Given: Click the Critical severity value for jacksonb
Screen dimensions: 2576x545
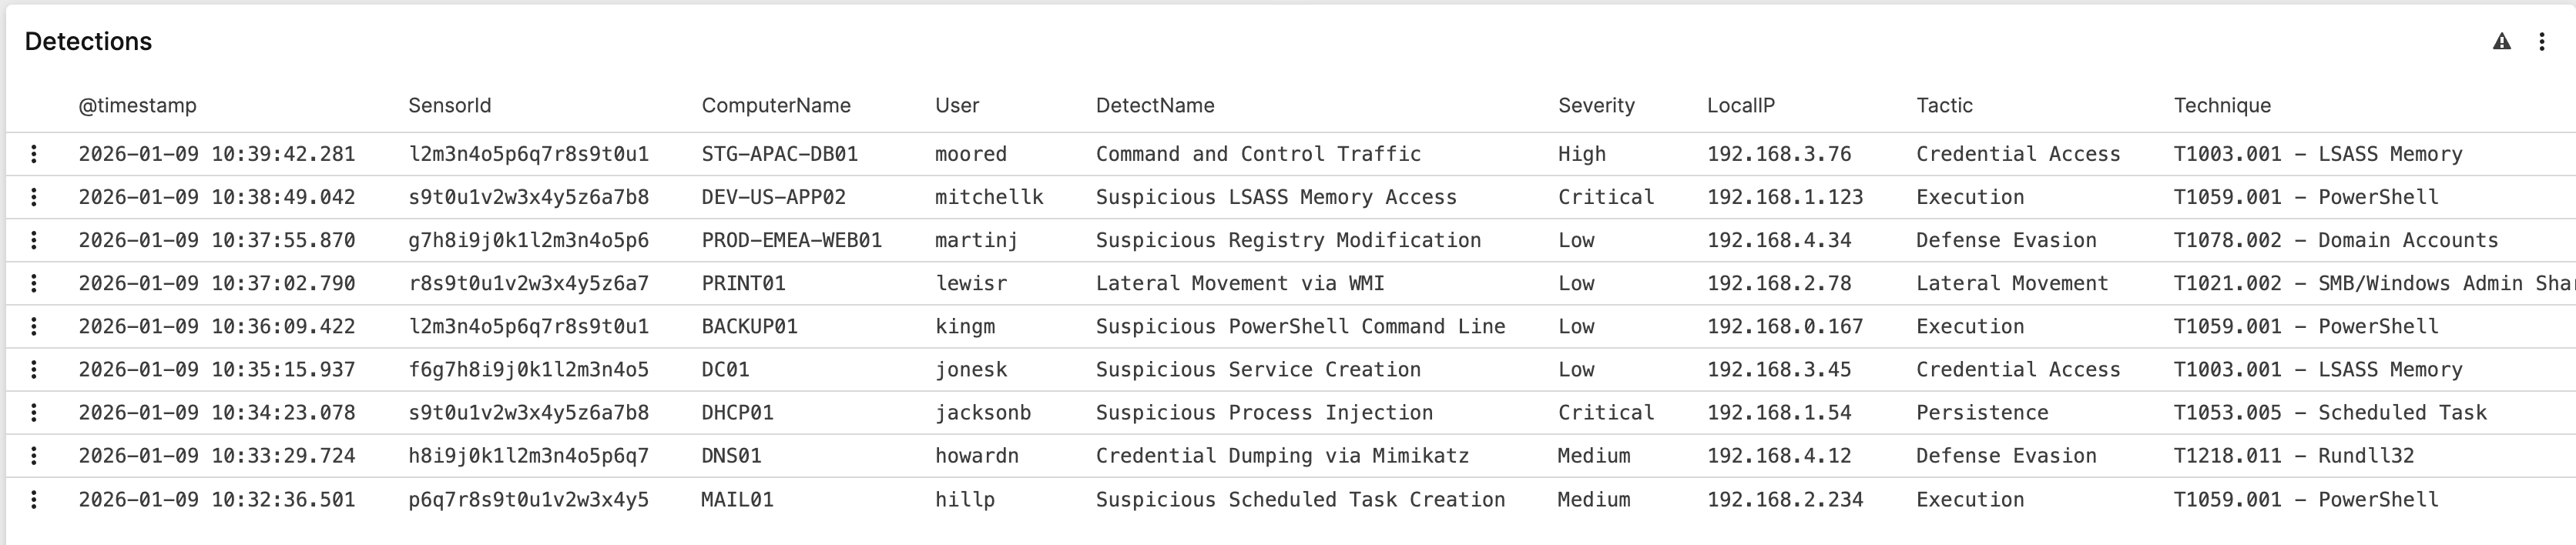Looking at the screenshot, I should point(1606,412).
